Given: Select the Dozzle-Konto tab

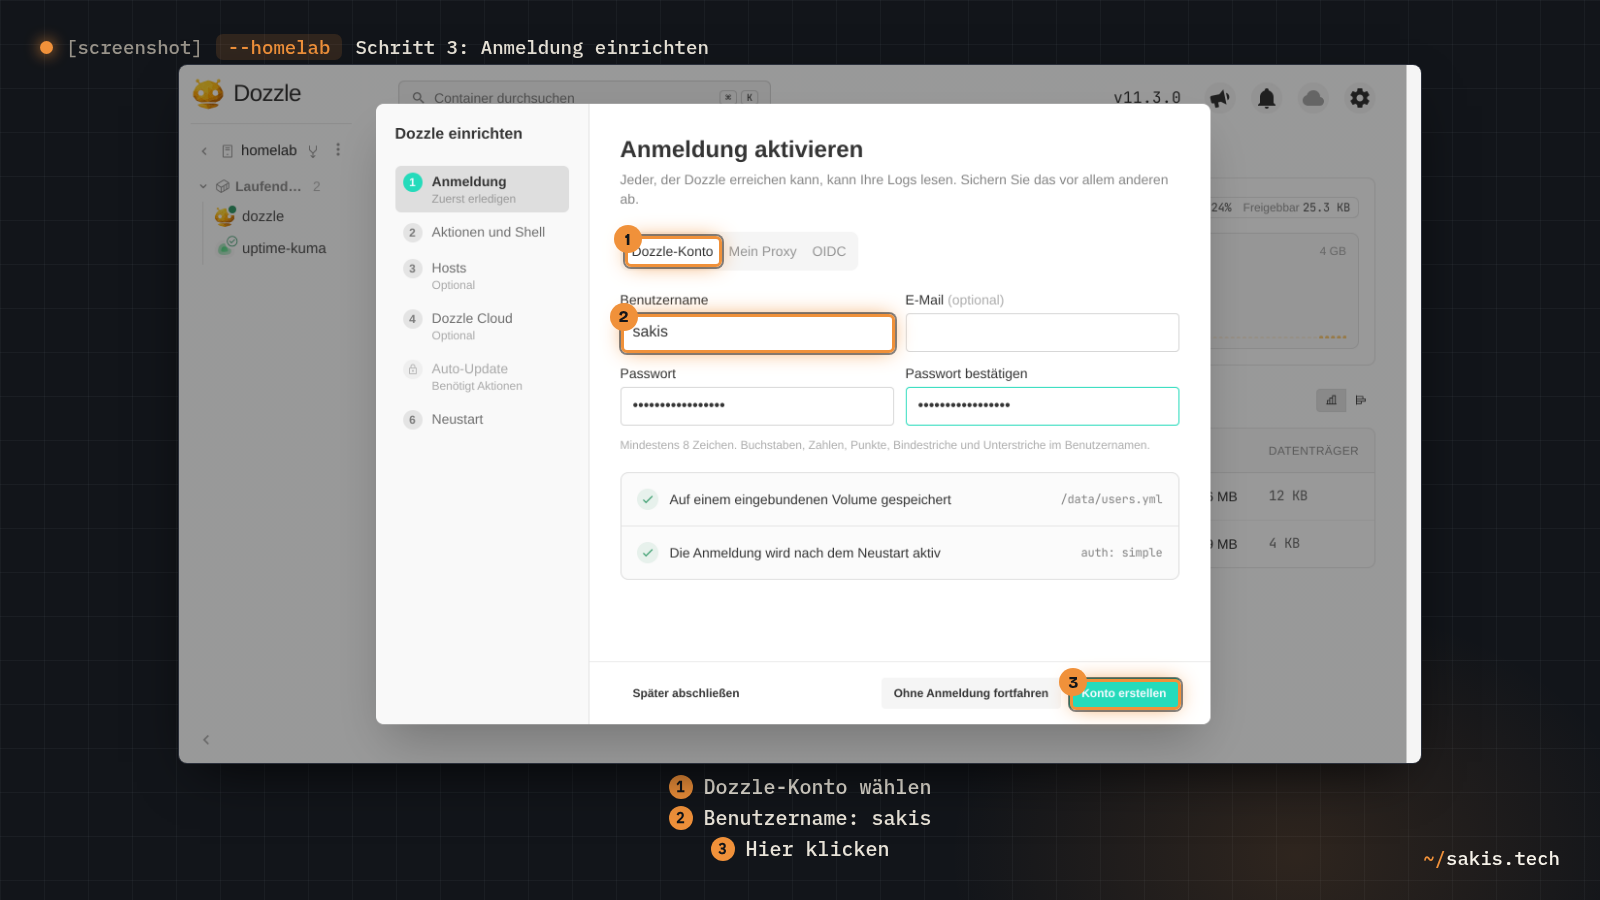Looking at the screenshot, I should pos(673,251).
